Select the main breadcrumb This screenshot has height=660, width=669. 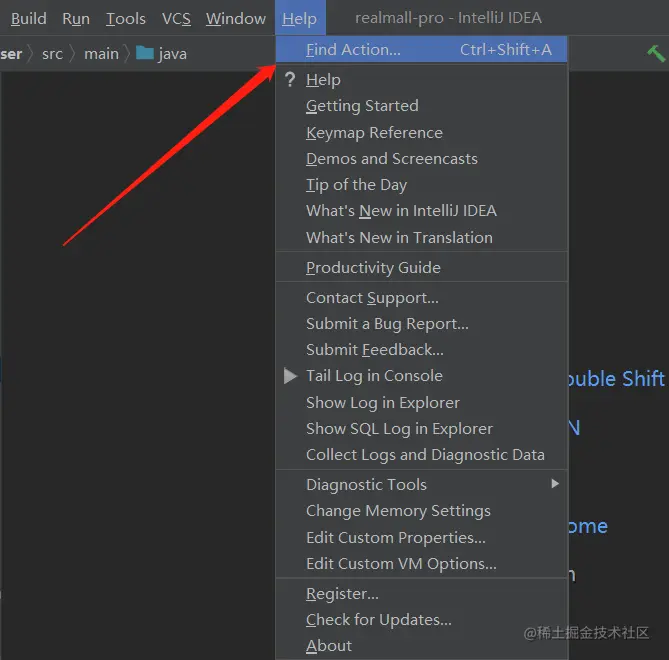(x=101, y=54)
